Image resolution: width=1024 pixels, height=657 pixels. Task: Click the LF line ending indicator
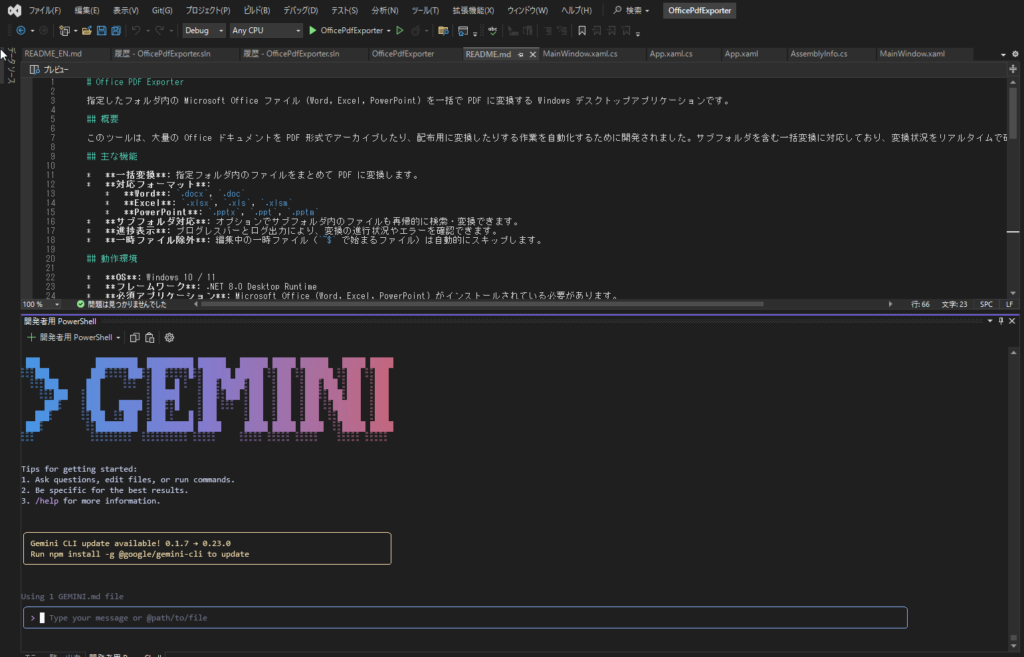pos(1009,303)
